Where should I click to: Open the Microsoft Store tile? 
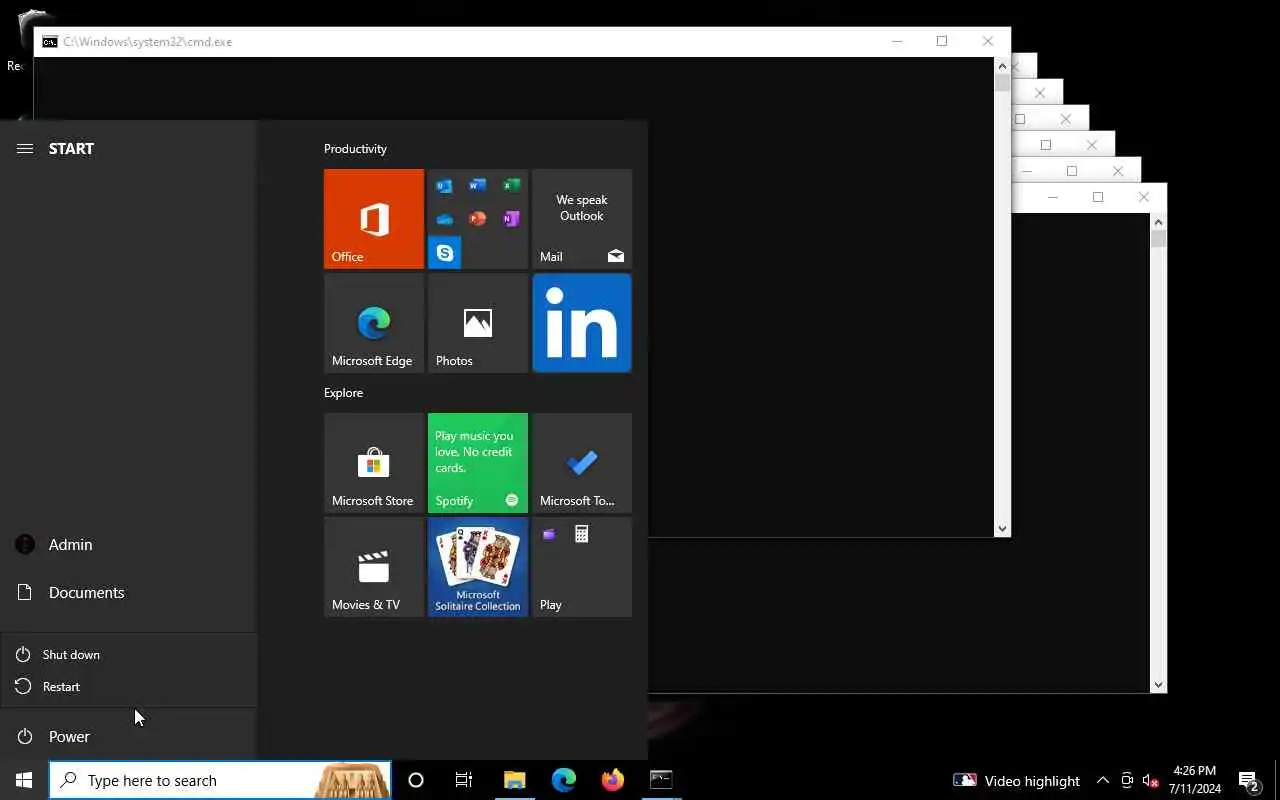pos(374,463)
